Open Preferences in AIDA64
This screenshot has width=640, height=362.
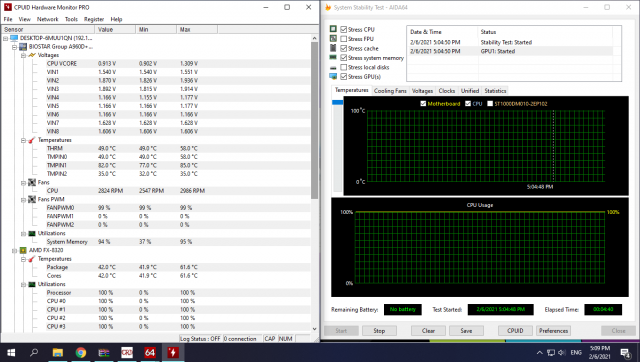[x=553, y=331]
